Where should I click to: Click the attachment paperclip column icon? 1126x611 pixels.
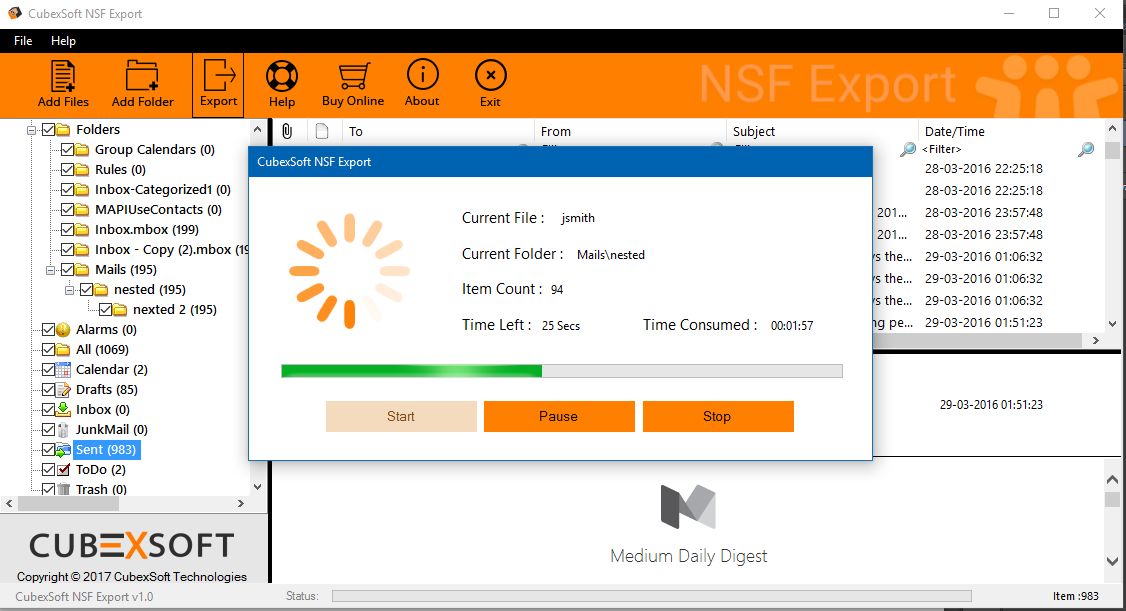[x=286, y=131]
